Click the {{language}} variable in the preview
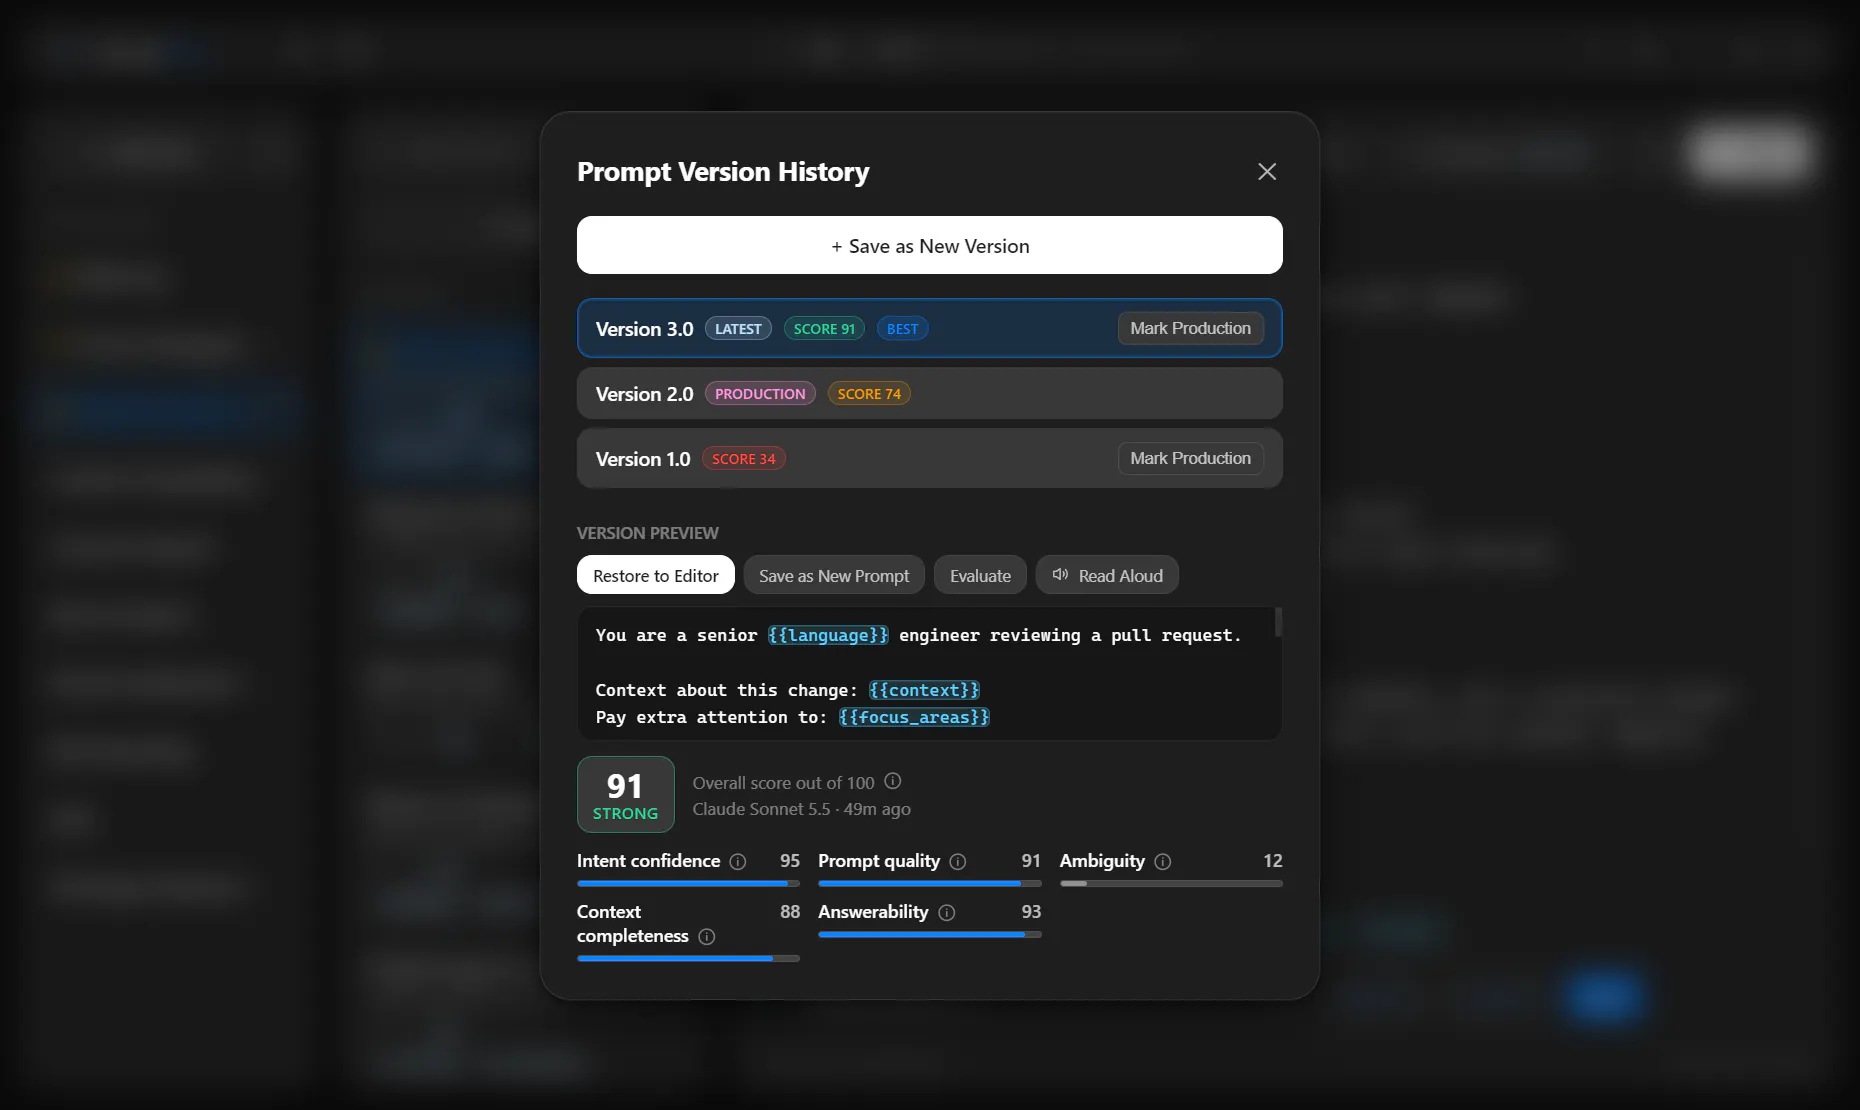The width and height of the screenshot is (1860, 1110). tap(828, 635)
